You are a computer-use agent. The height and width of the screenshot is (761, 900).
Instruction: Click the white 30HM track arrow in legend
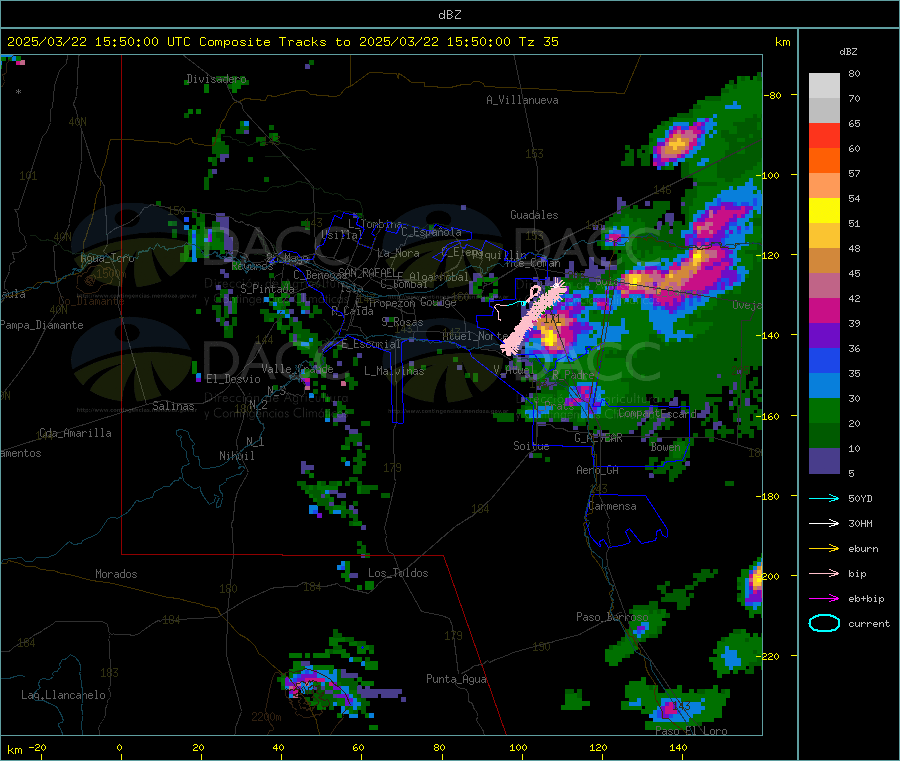pos(824,523)
